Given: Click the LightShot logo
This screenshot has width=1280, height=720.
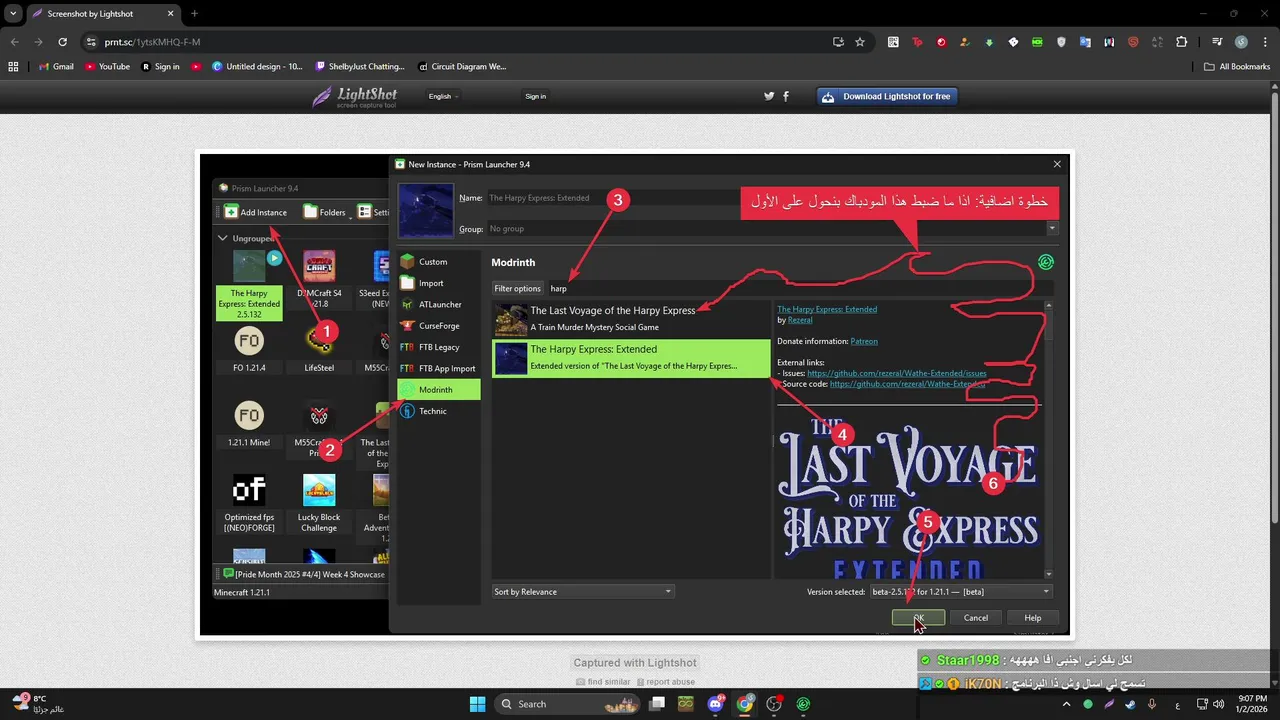Looking at the screenshot, I should point(353,97).
